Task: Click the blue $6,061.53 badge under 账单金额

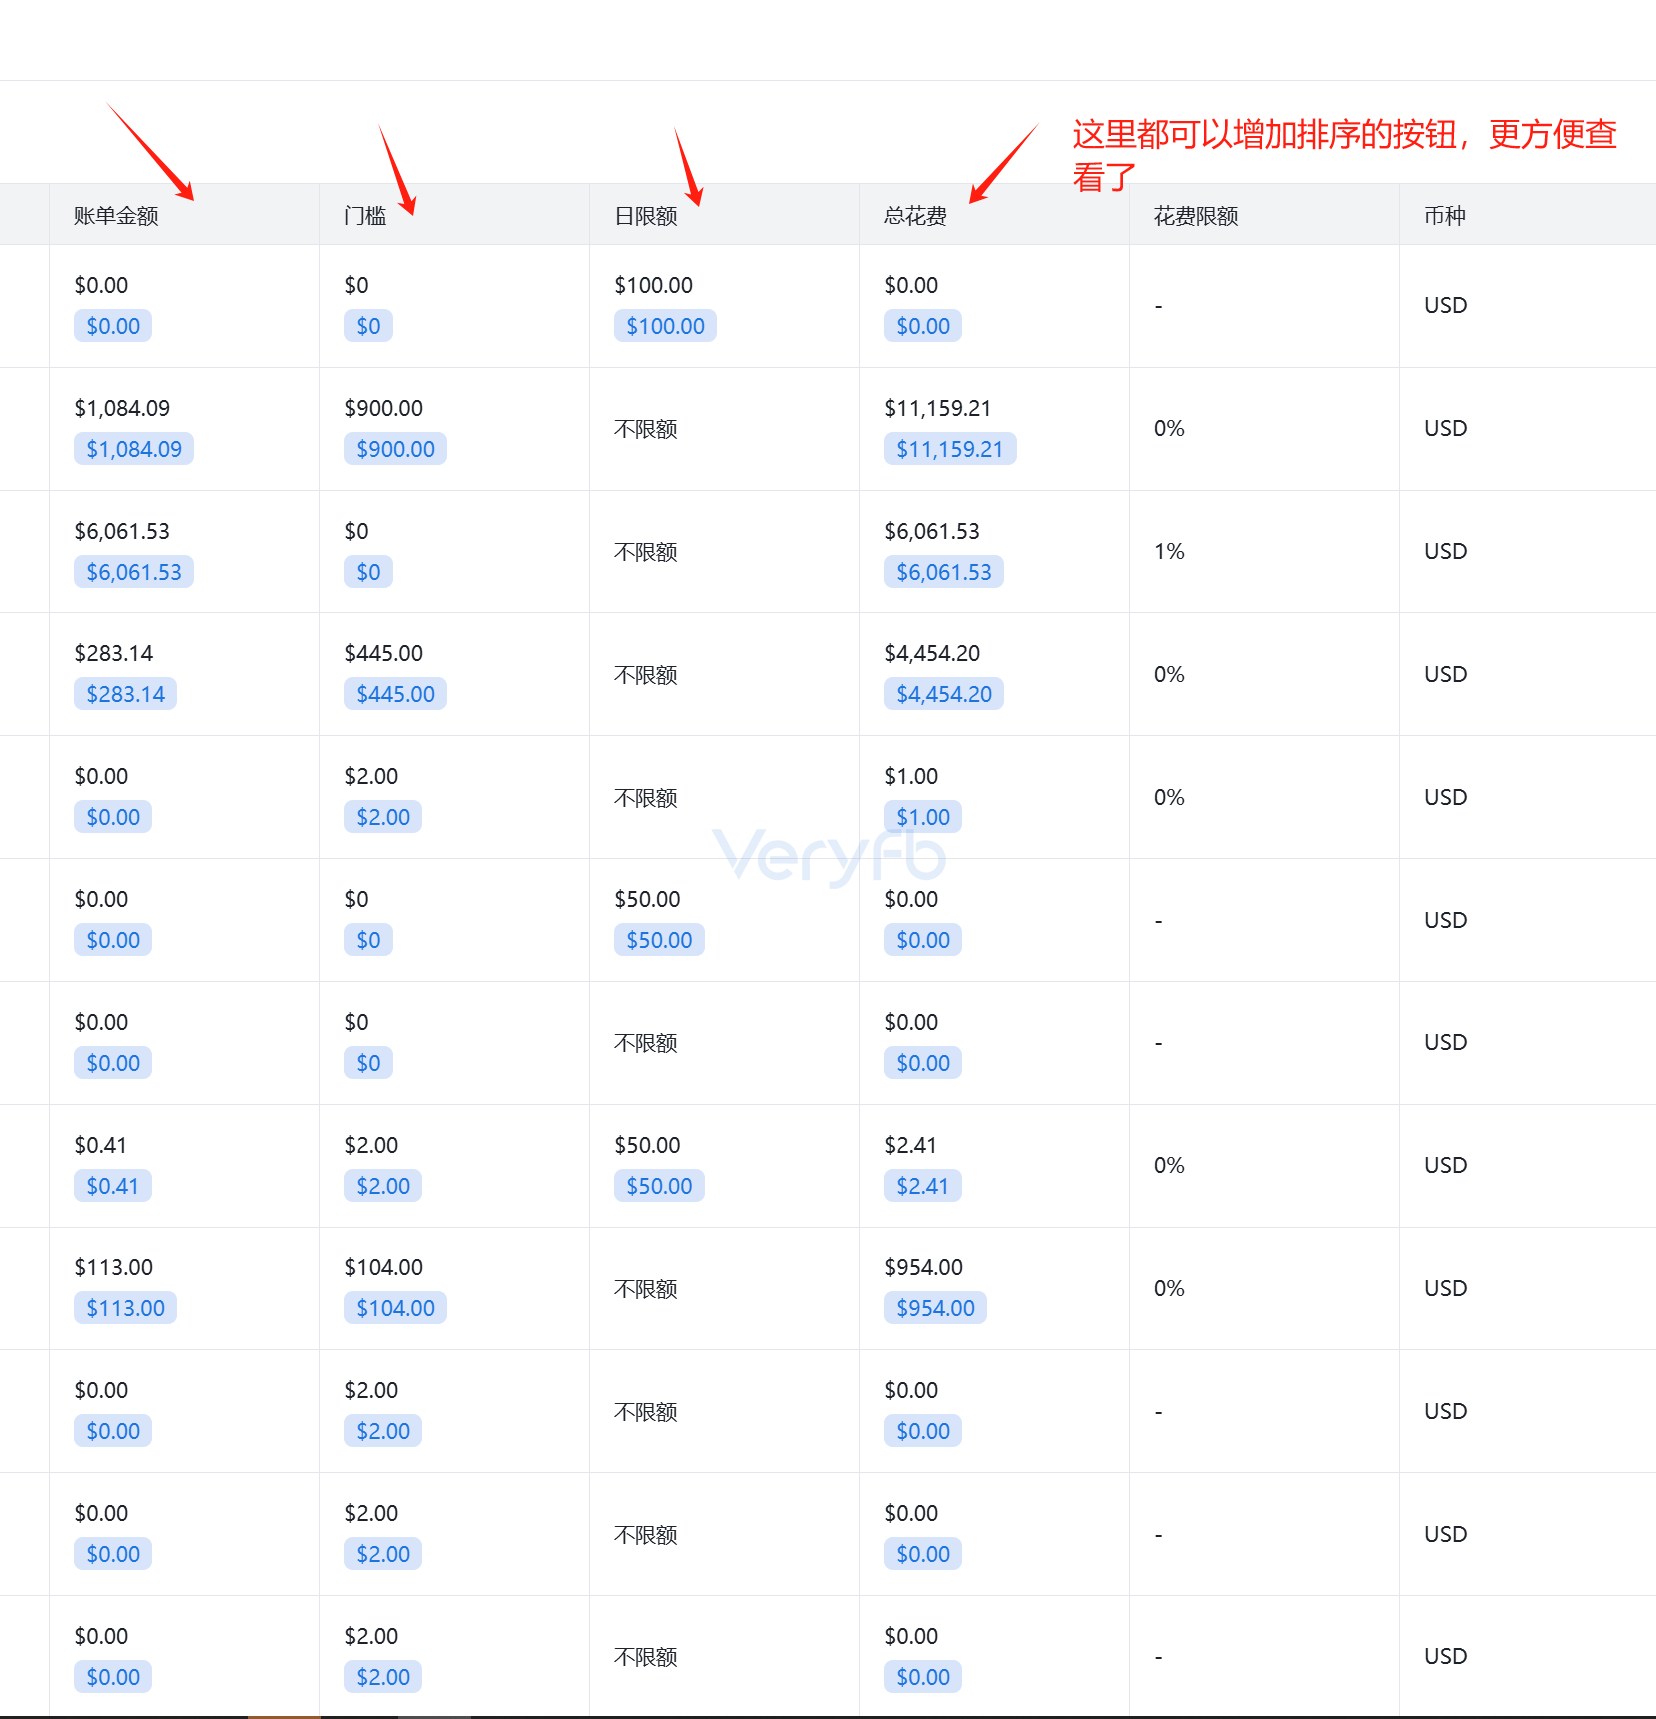Action: [x=134, y=572]
